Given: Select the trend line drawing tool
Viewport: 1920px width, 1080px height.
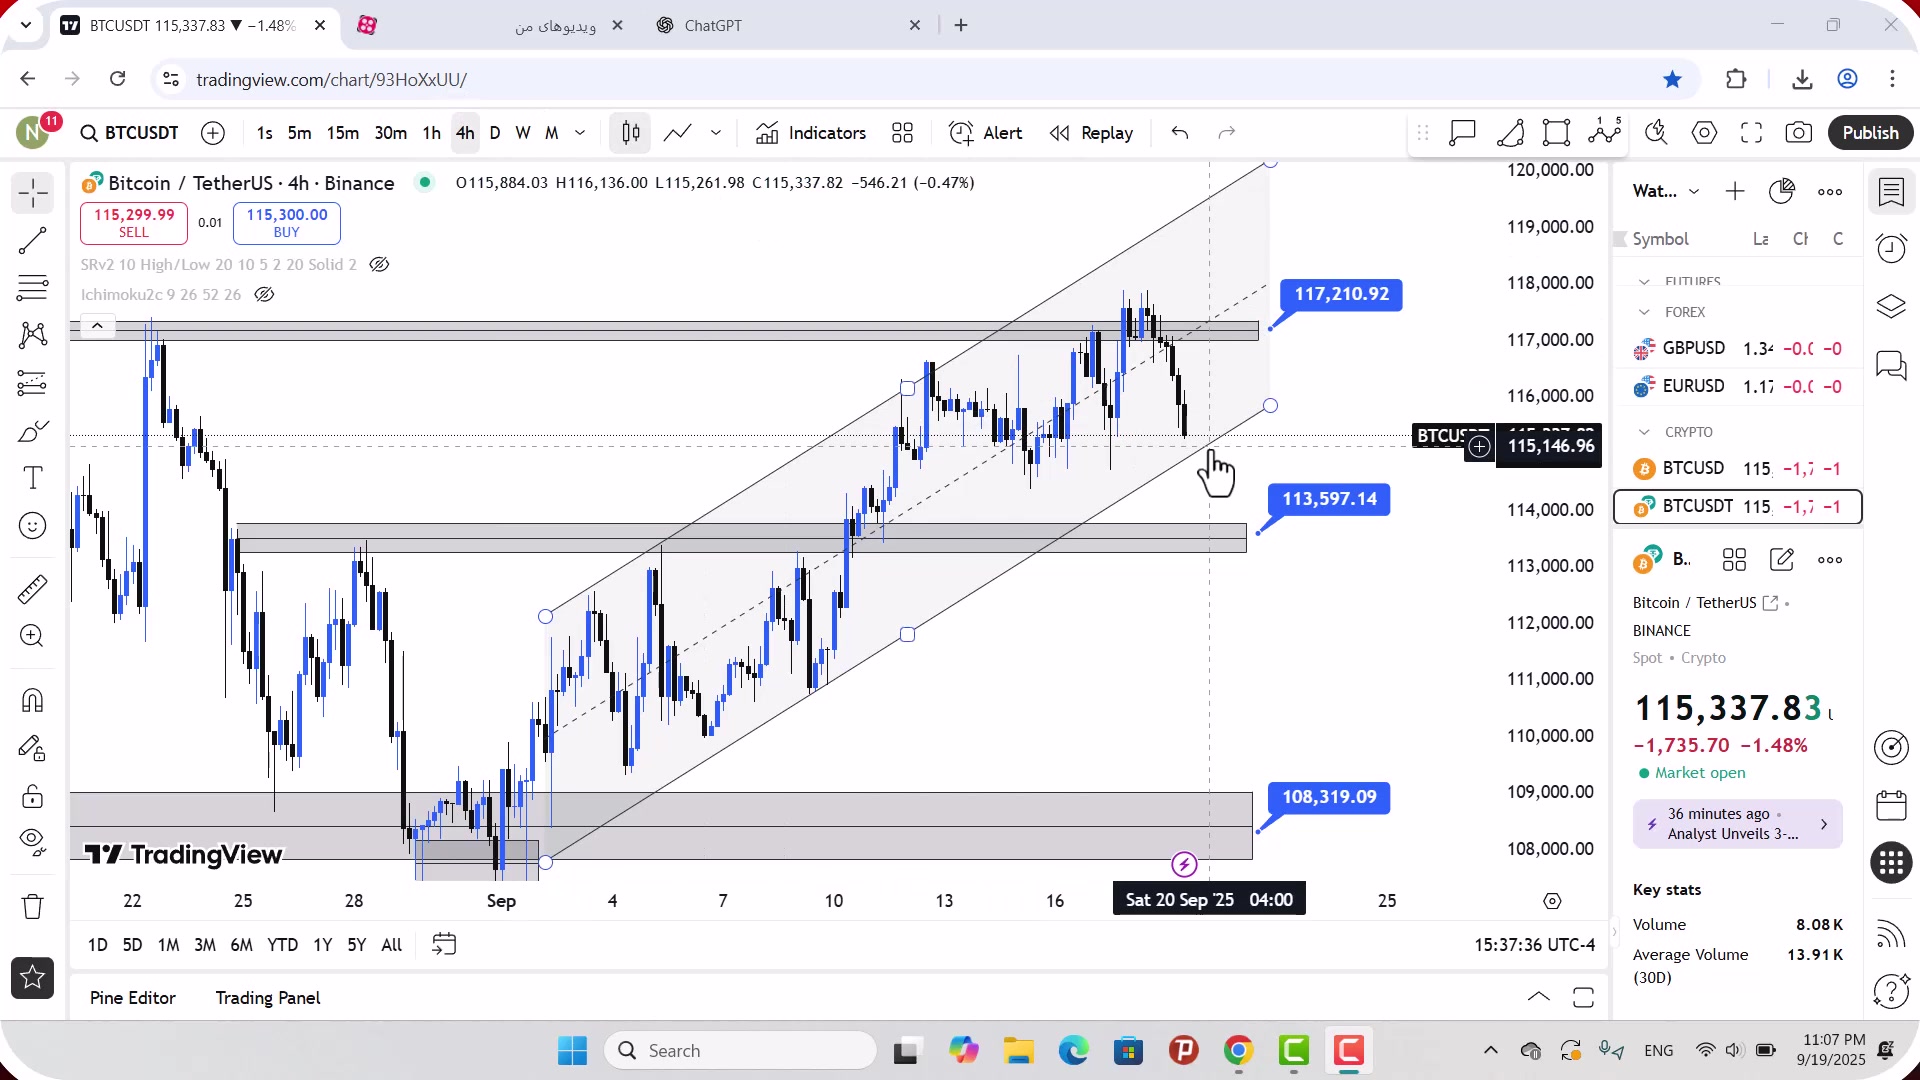Looking at the screenshot, I should click(33, 241).
